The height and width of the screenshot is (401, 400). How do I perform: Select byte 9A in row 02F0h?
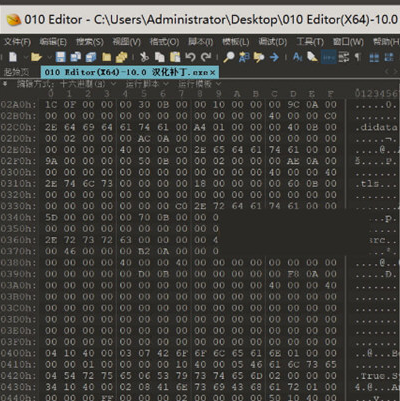[51, 161]
